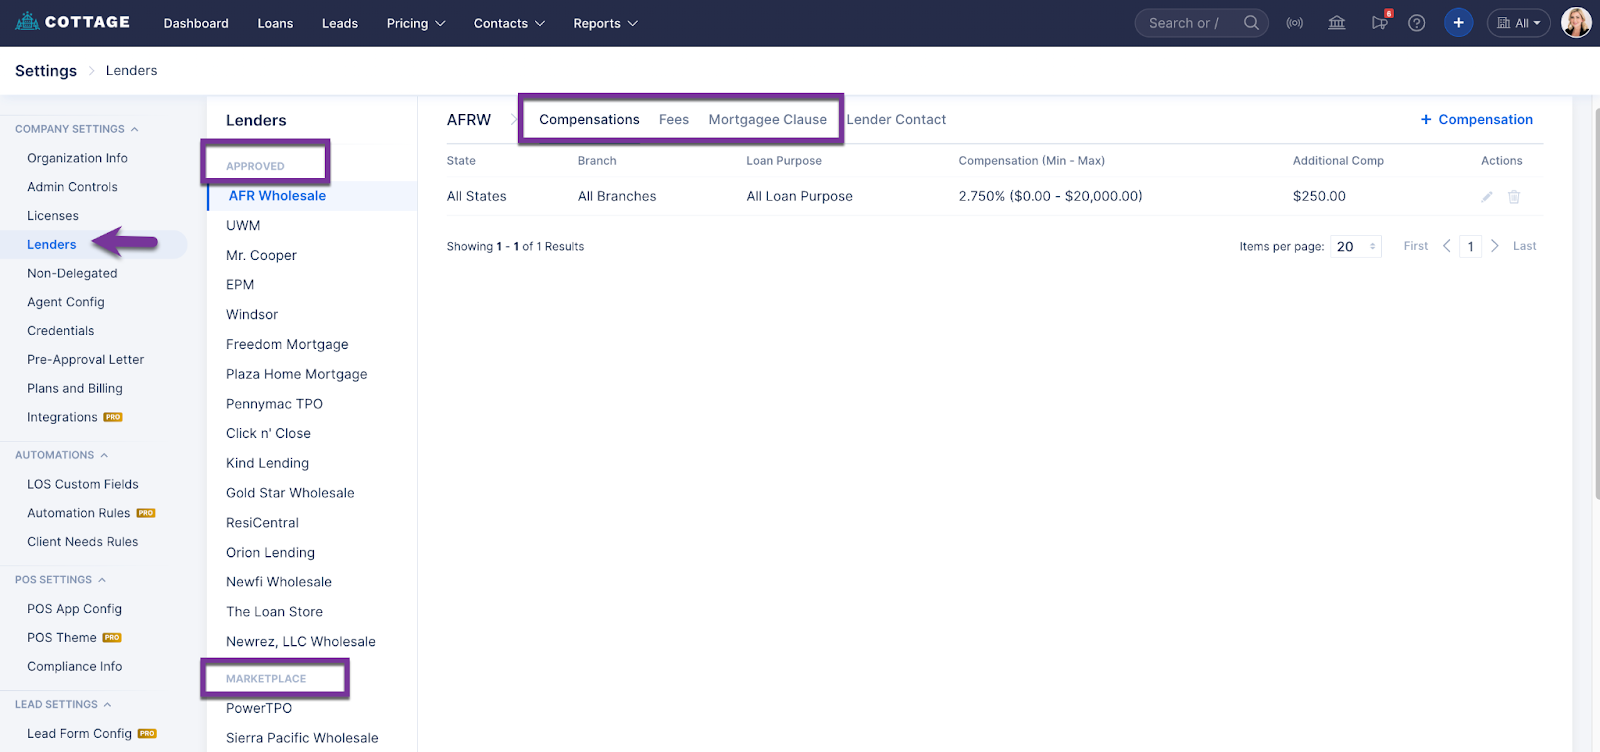This screenshot has height=752, width=1600.
Task: Open the All organization dropdown
Action: [1518, 23]
